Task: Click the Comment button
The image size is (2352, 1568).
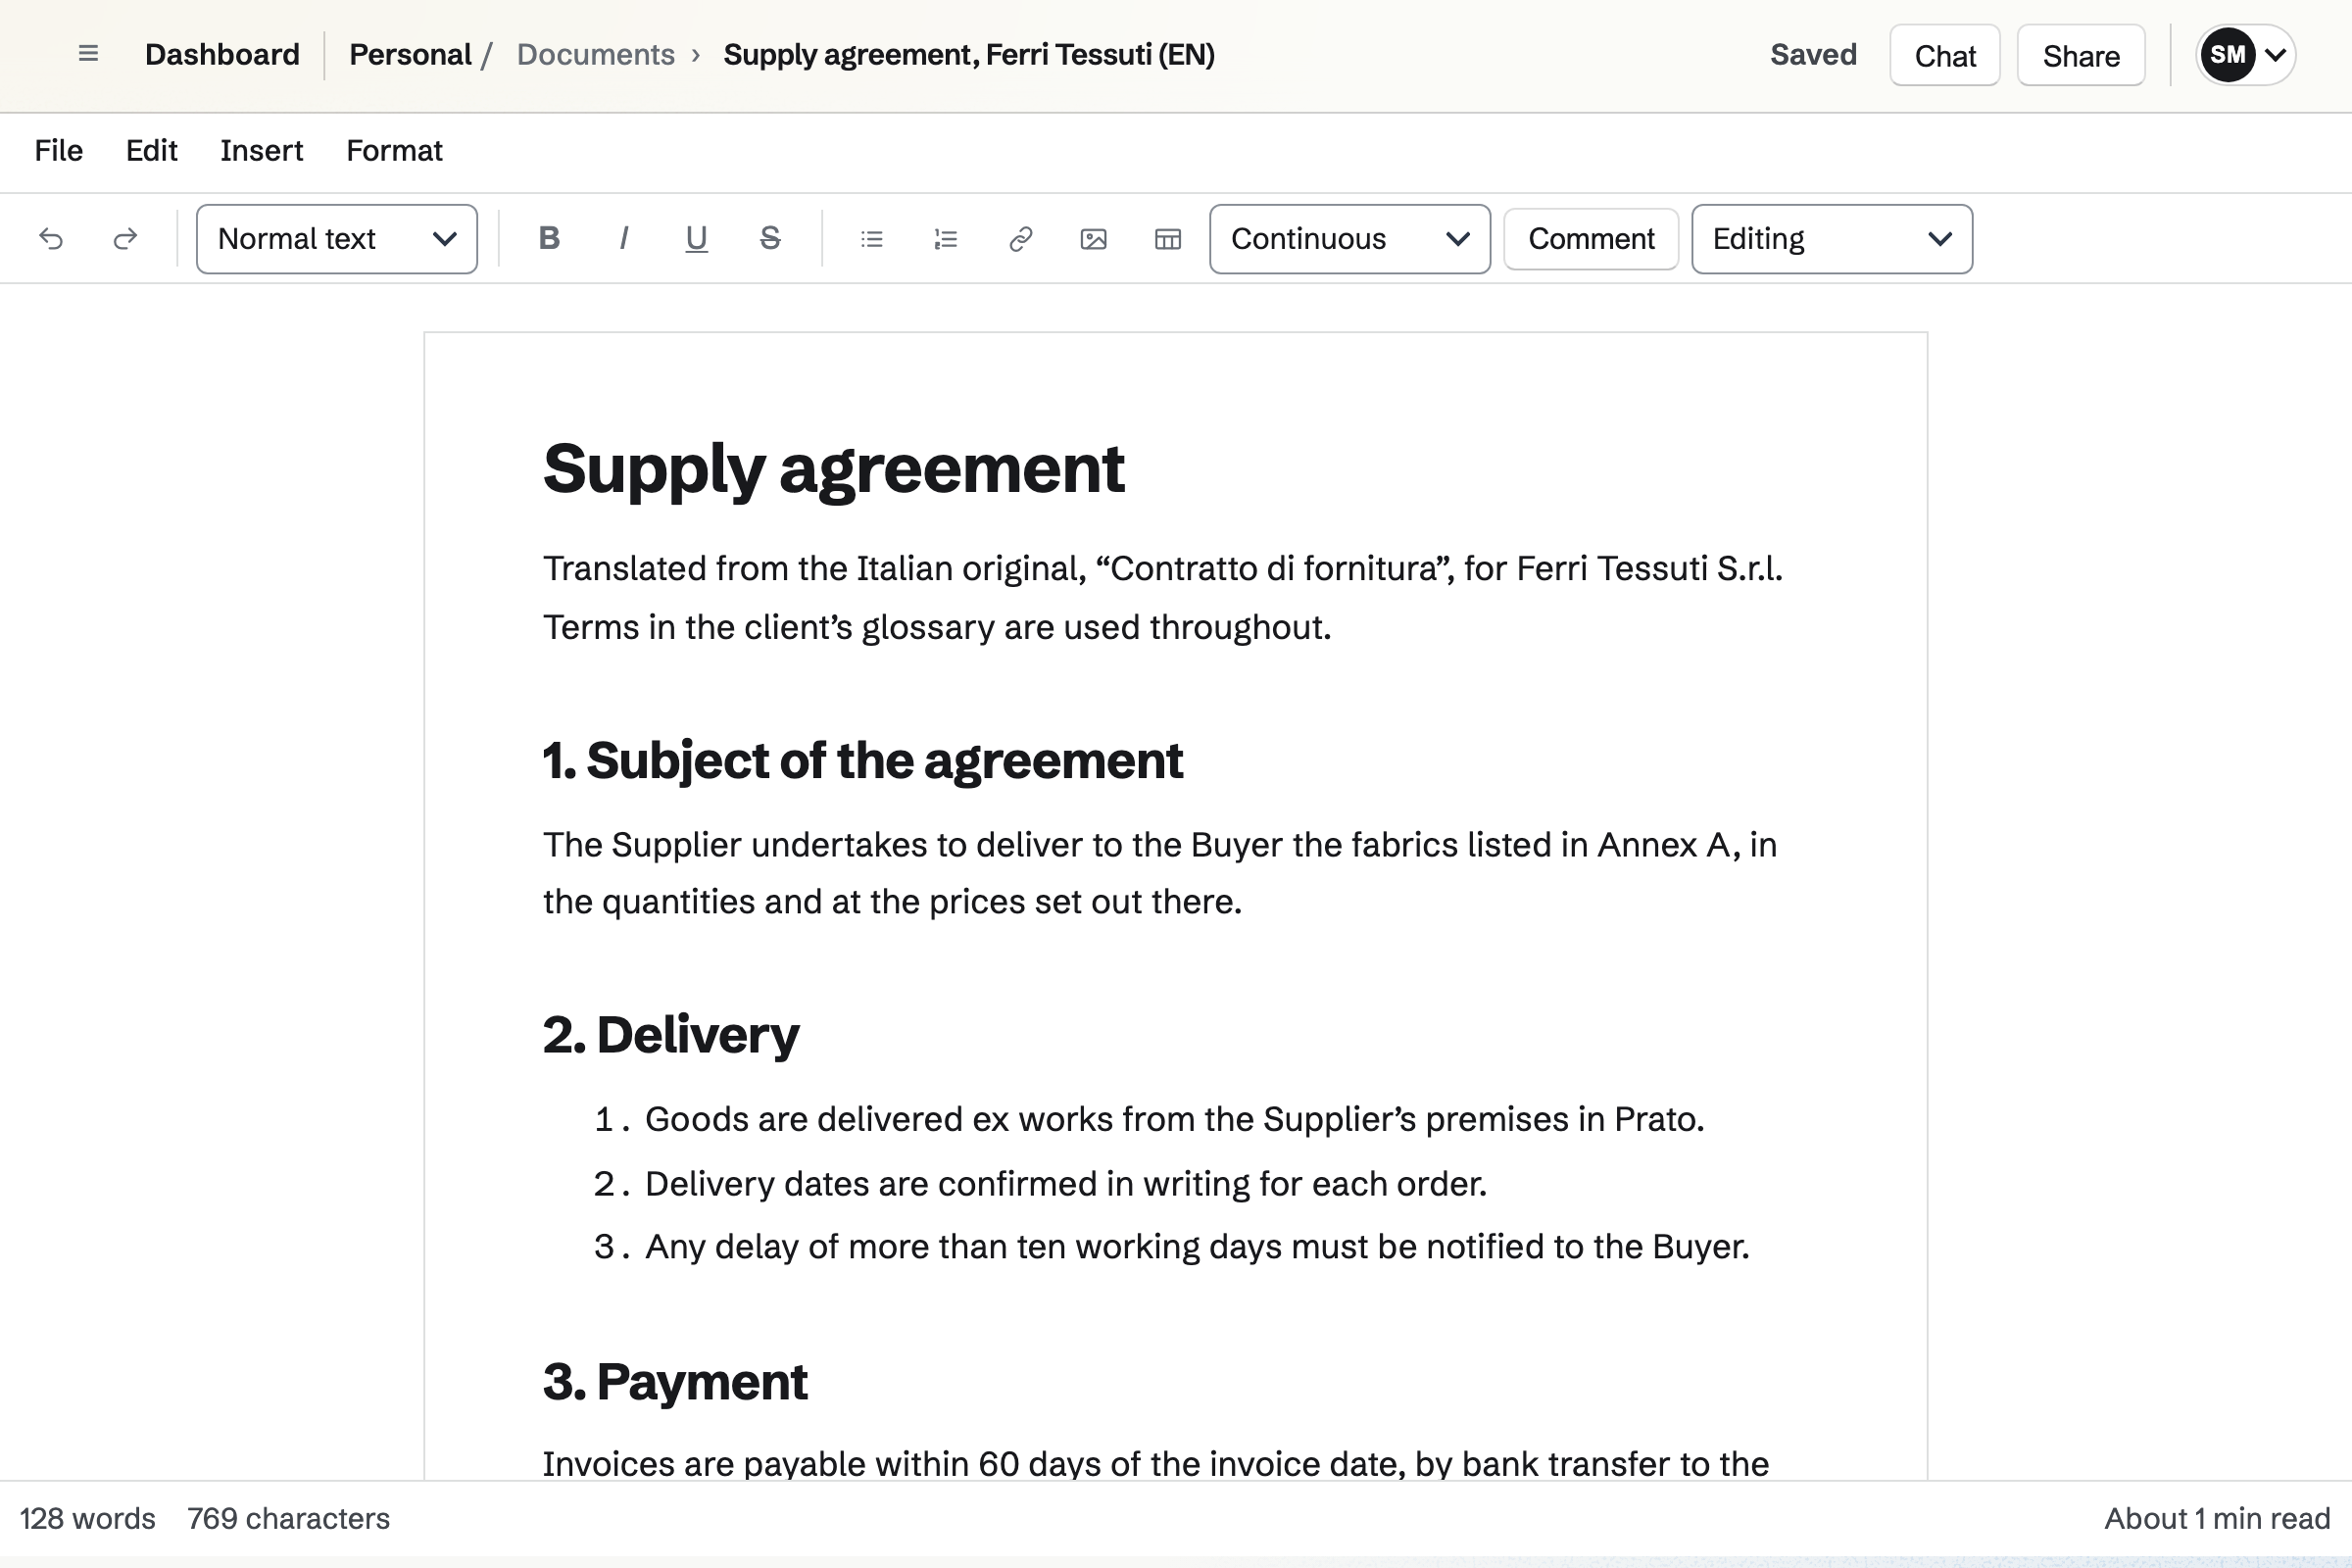Action: pos(1591,239)
